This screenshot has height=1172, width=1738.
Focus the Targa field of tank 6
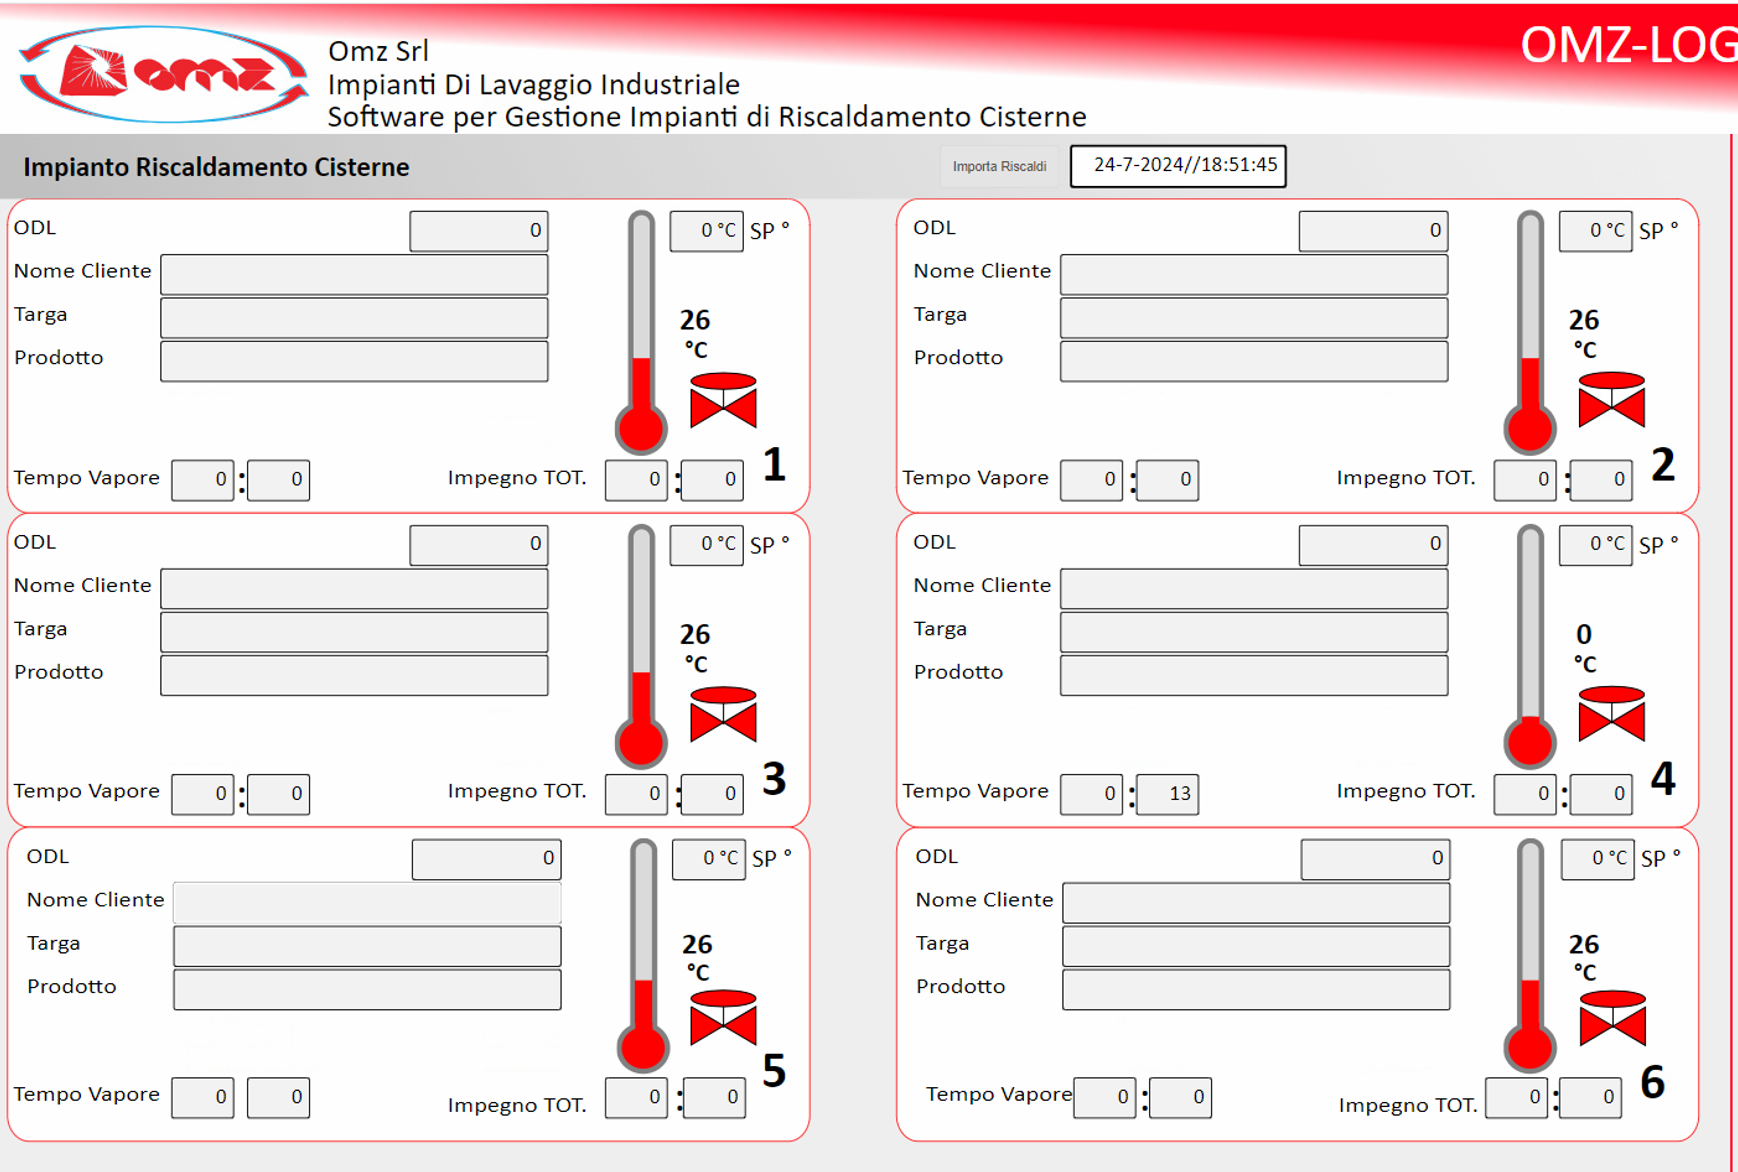point(1256,946)
